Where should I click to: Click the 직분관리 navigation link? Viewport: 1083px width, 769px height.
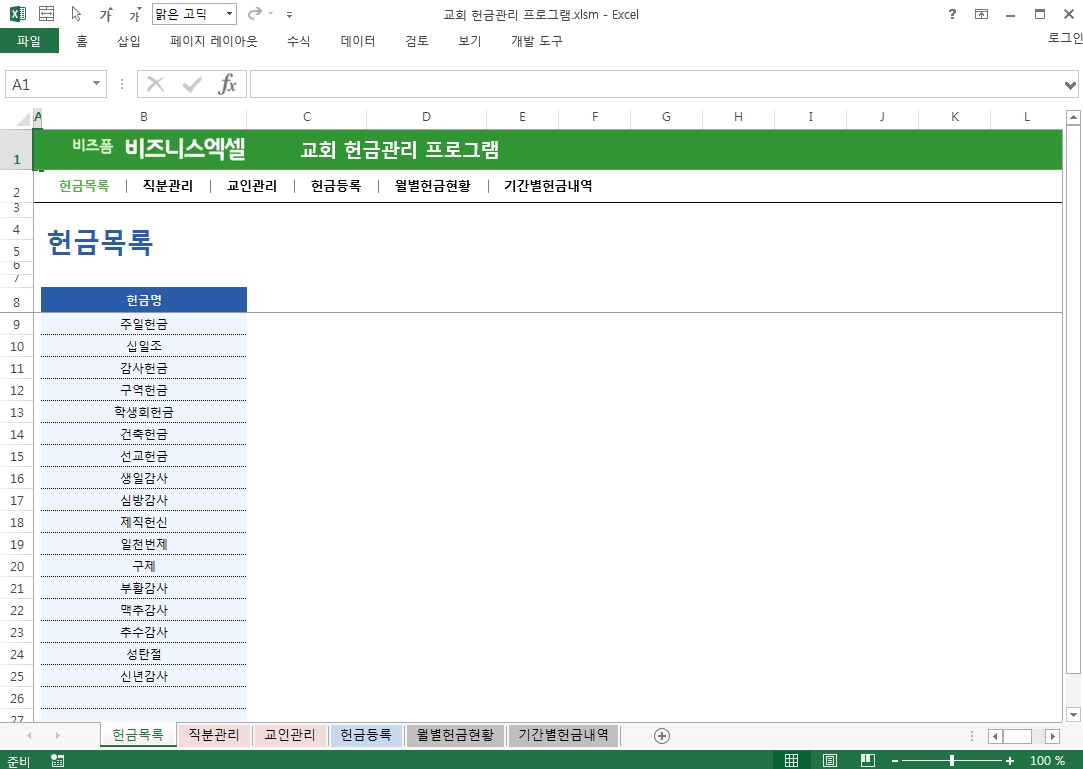168,186
